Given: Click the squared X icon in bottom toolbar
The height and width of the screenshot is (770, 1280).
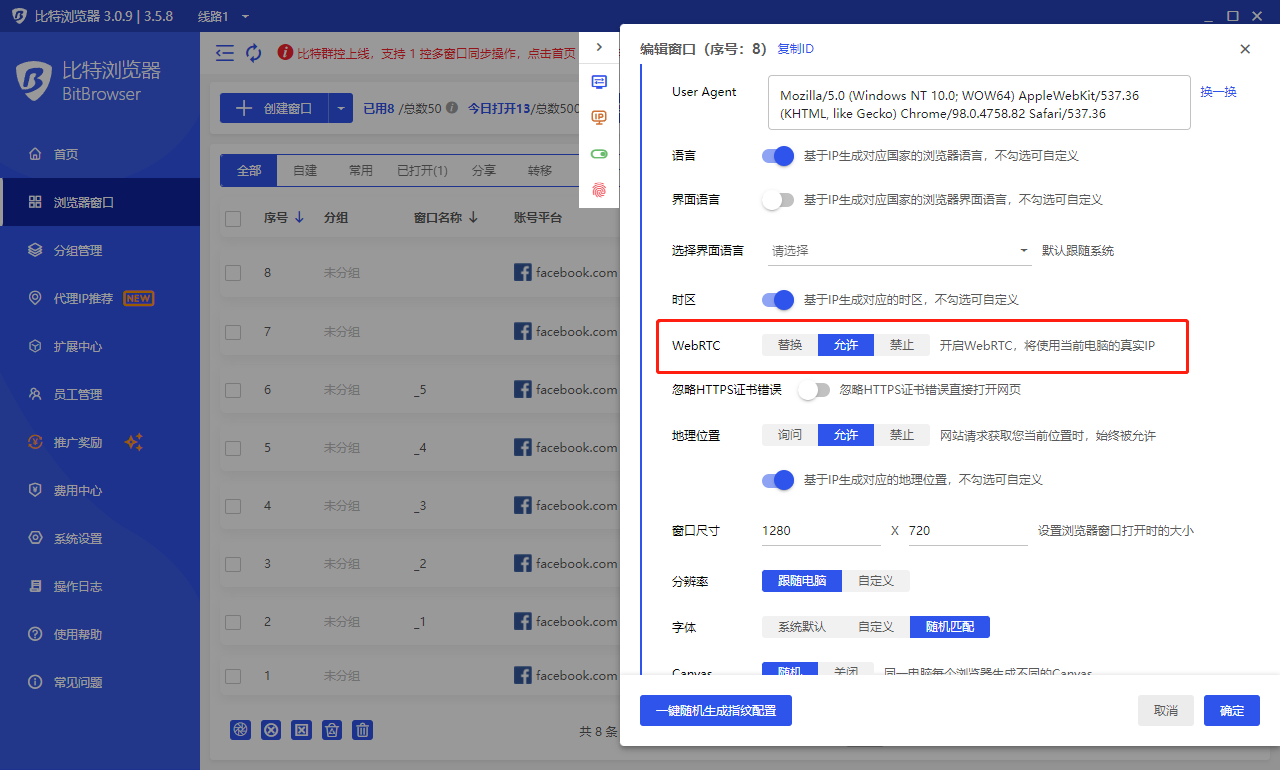Looking at the screenshot, I should coord(302,730).
